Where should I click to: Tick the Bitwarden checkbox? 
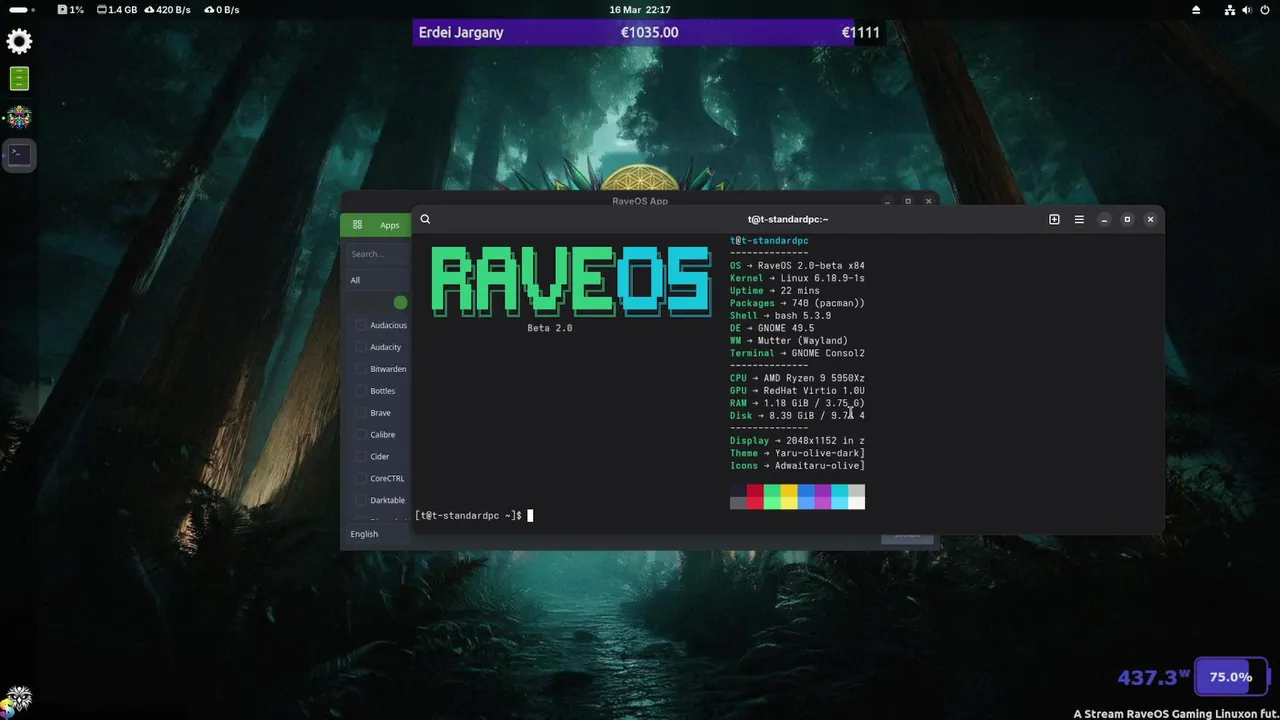pos(361,369)
